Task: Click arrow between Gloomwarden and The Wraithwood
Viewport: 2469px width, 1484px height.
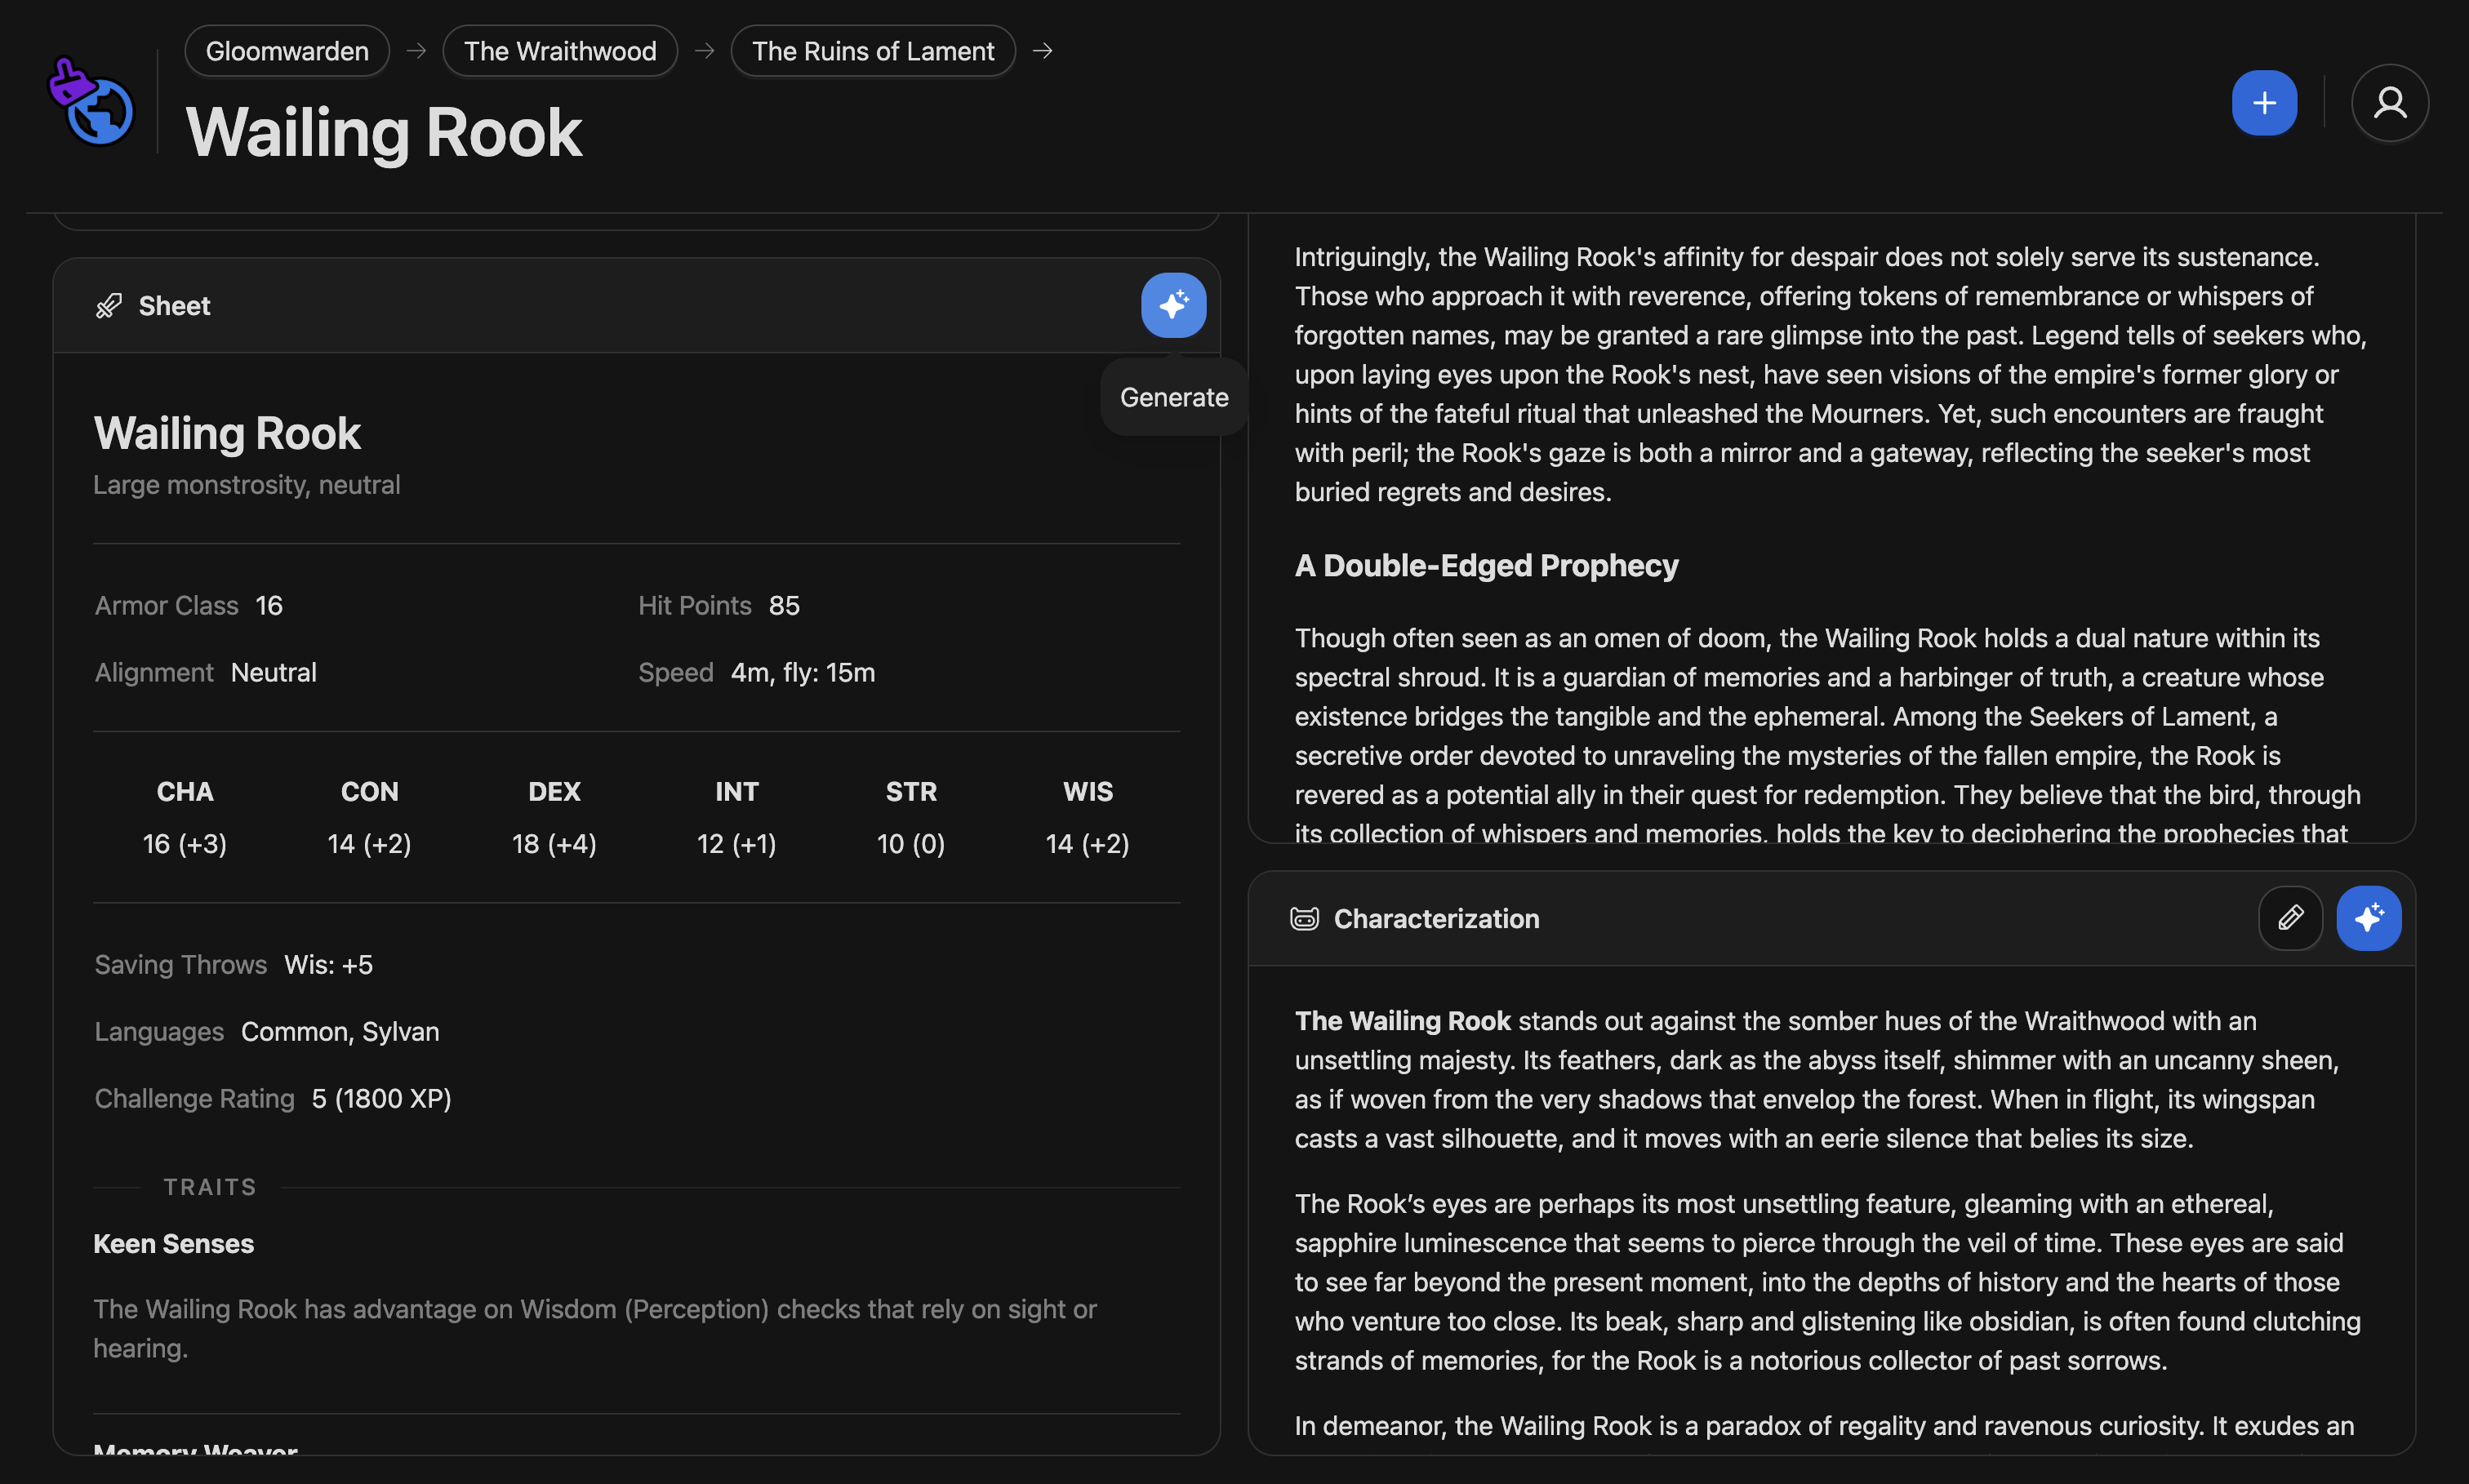Action: [416, 51]
